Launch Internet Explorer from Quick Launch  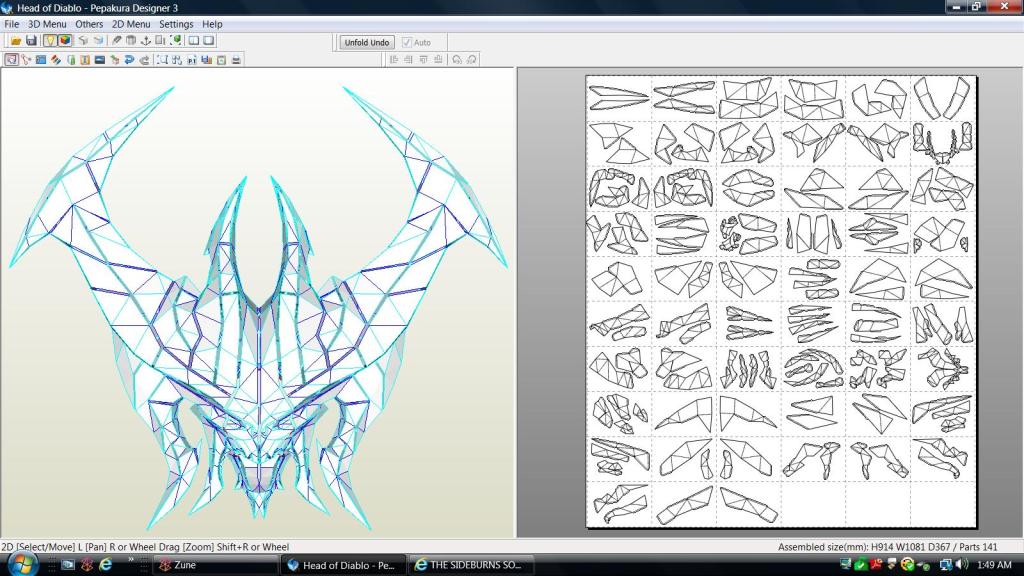pyautogui.click(x=105, y=564)
